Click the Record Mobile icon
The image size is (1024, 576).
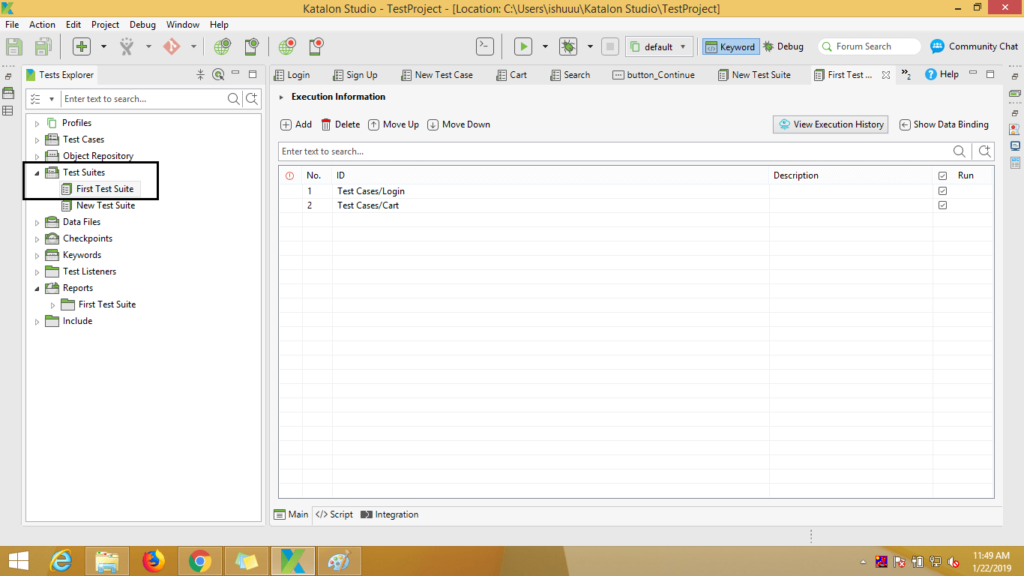(x=316, y=46)
